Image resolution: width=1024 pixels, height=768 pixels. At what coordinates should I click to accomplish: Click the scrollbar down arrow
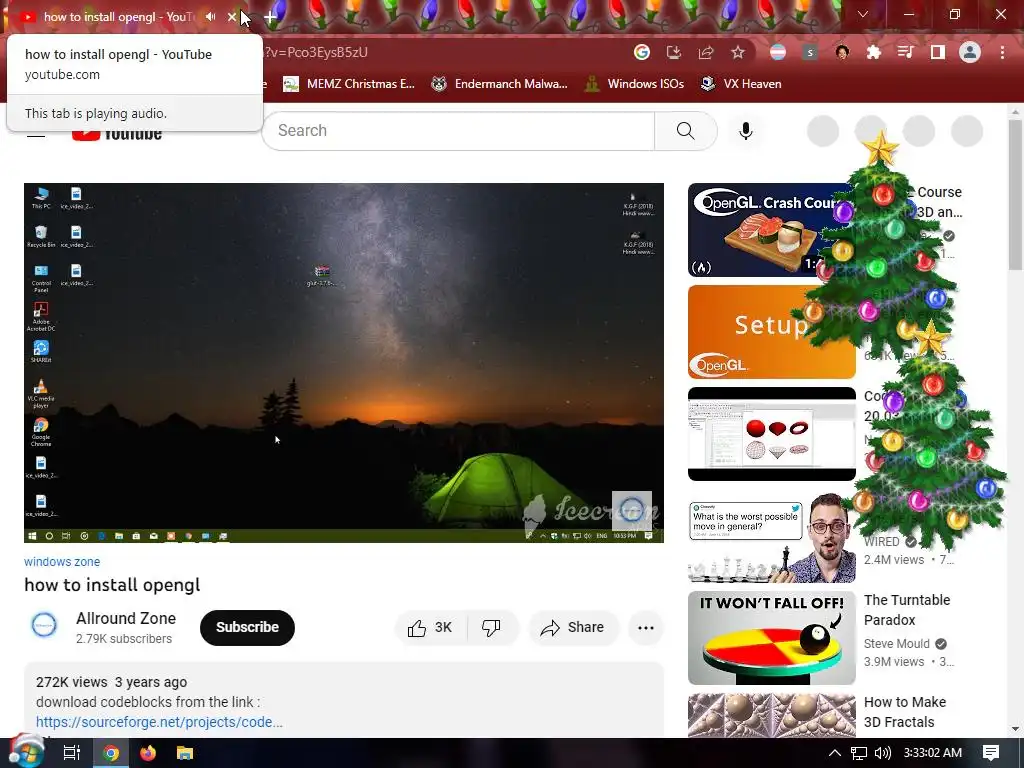[x=1015, y=729]
